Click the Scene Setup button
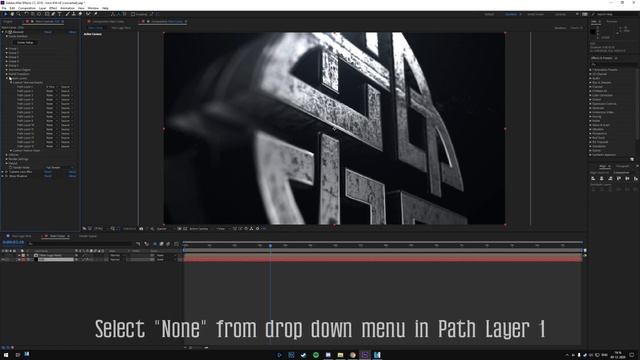The image size is (640, 360). tap(25, 42)
